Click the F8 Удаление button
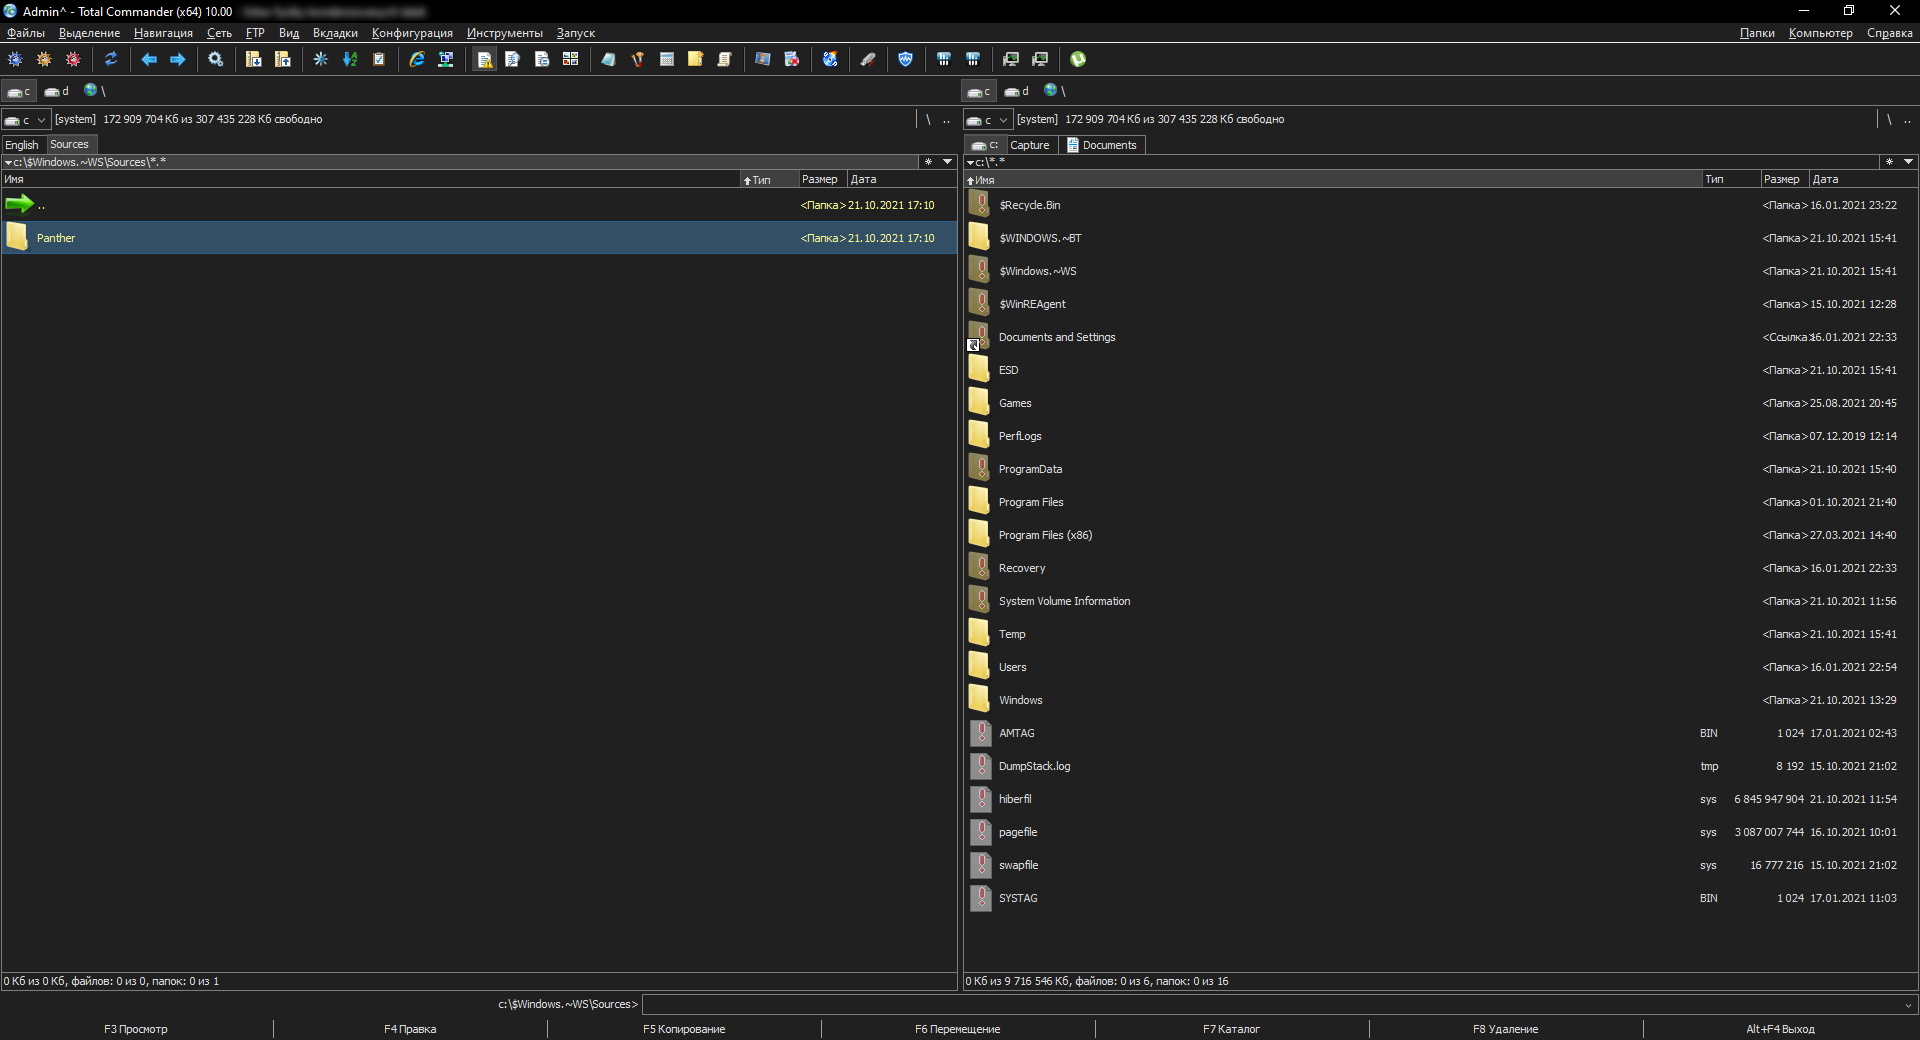 [1505, 1029]
